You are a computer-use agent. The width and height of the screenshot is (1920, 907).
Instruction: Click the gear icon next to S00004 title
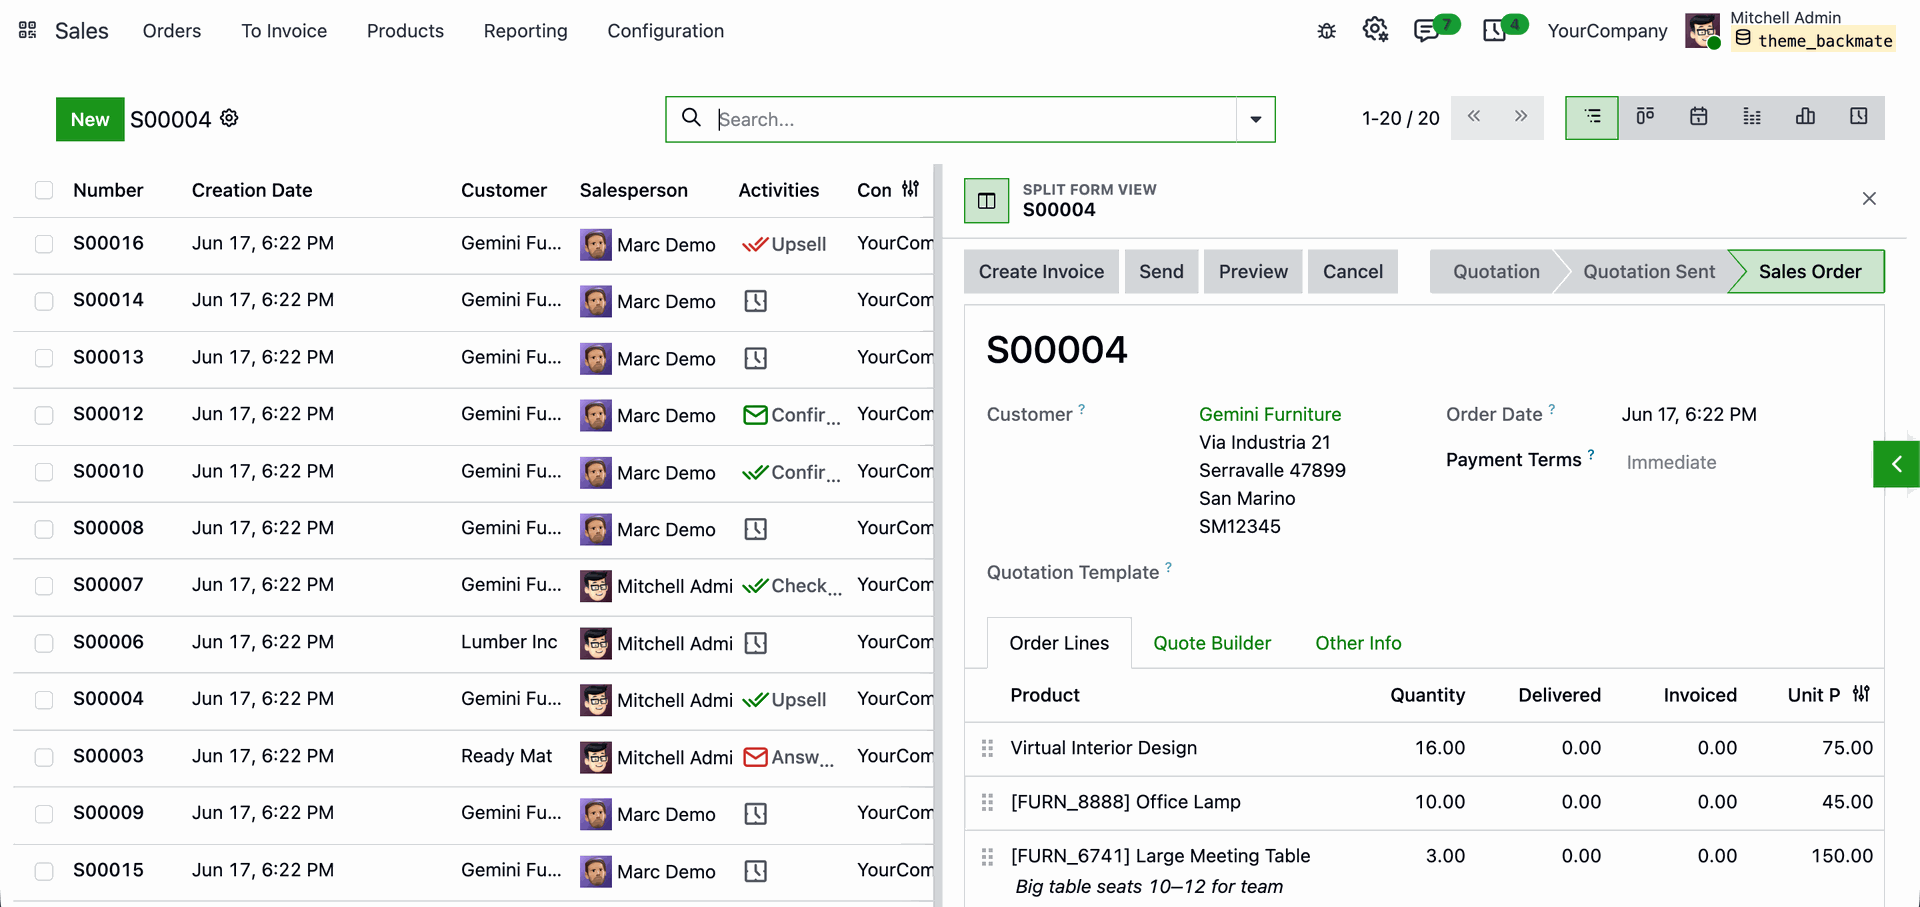[x=229, y=118]
